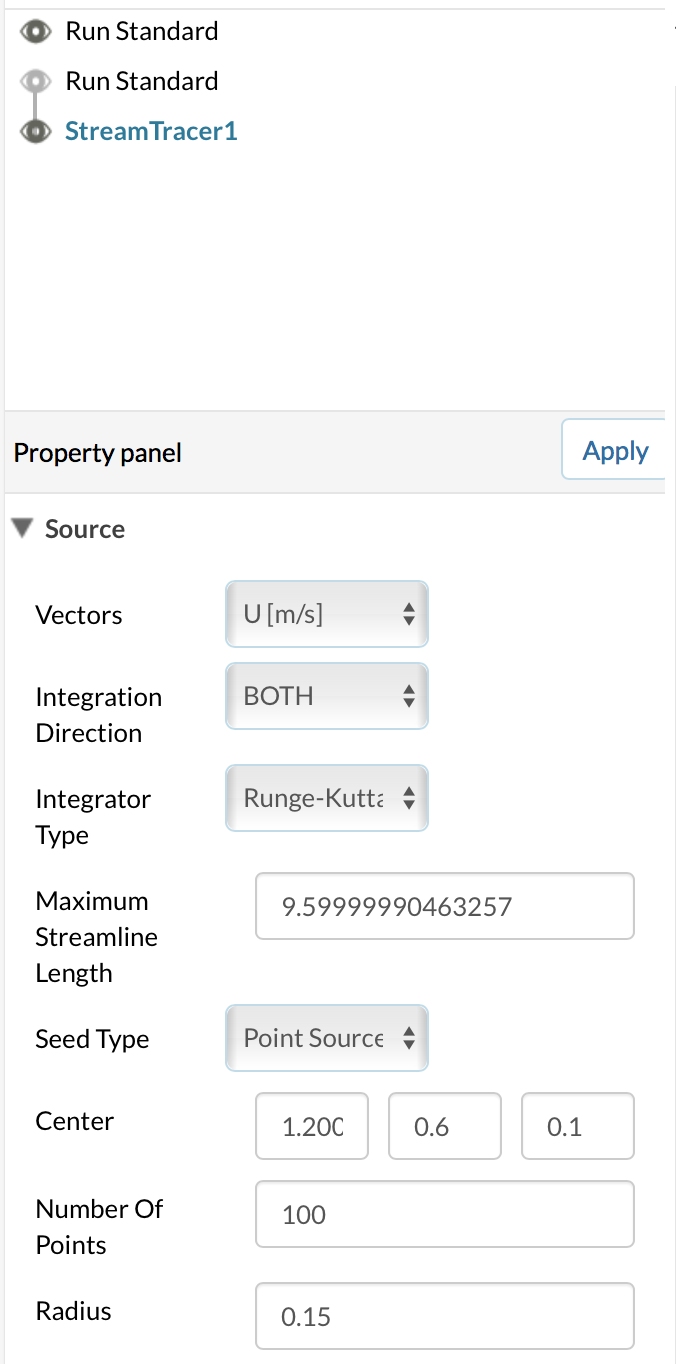Click the Property panel header label

98,453
